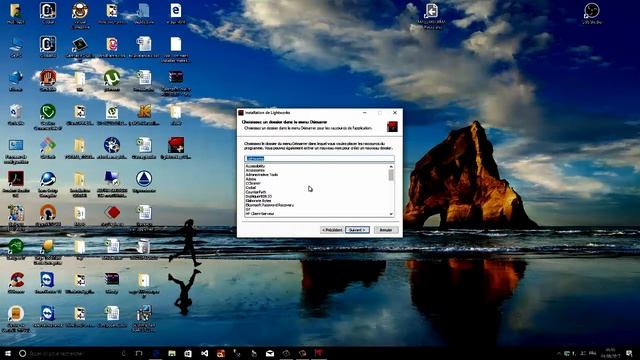
Task: Open the This PC desktop icon
Action: tap(16, 45)
